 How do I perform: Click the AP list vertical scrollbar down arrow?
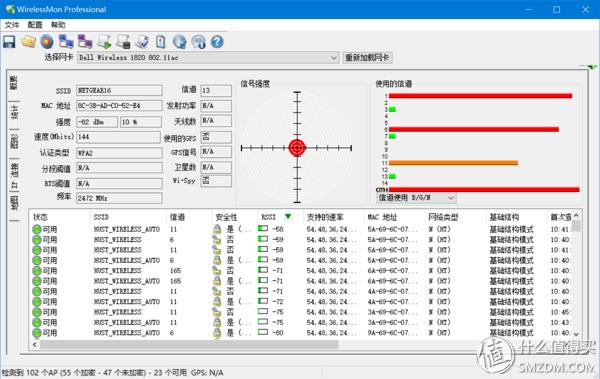pos(576,334)
